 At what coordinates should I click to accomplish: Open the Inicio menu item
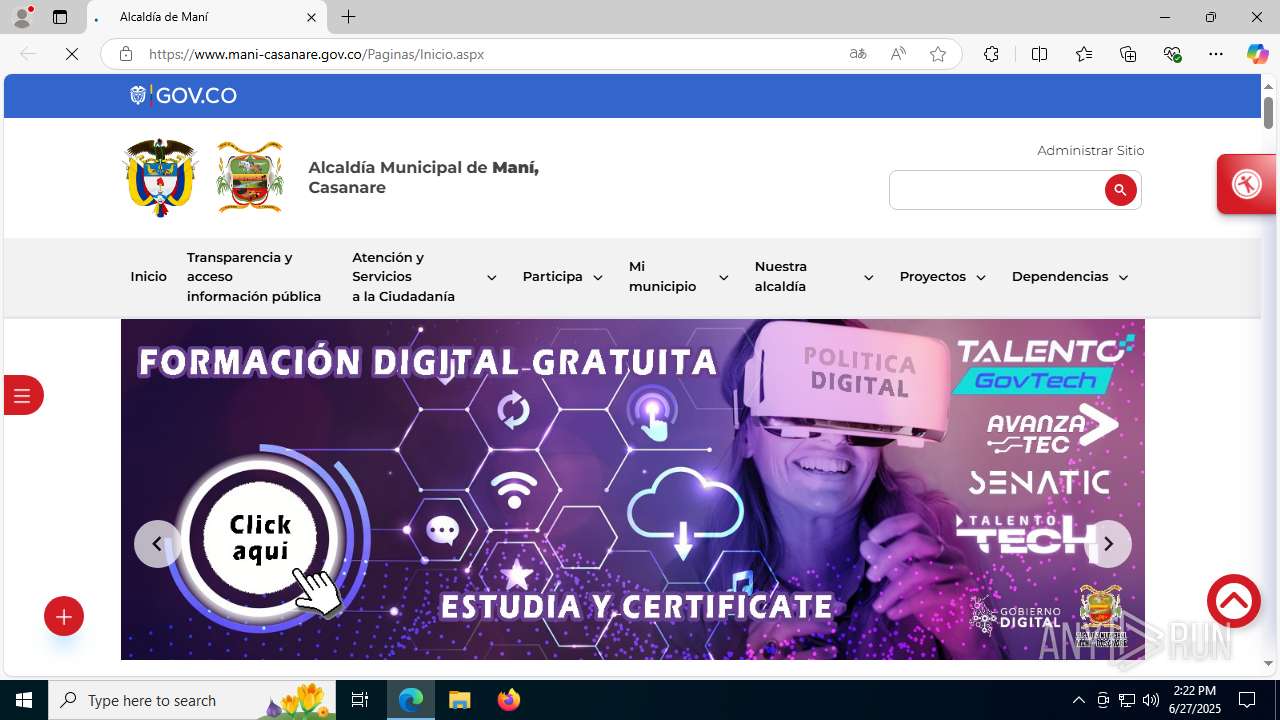[x=148, y=277]
